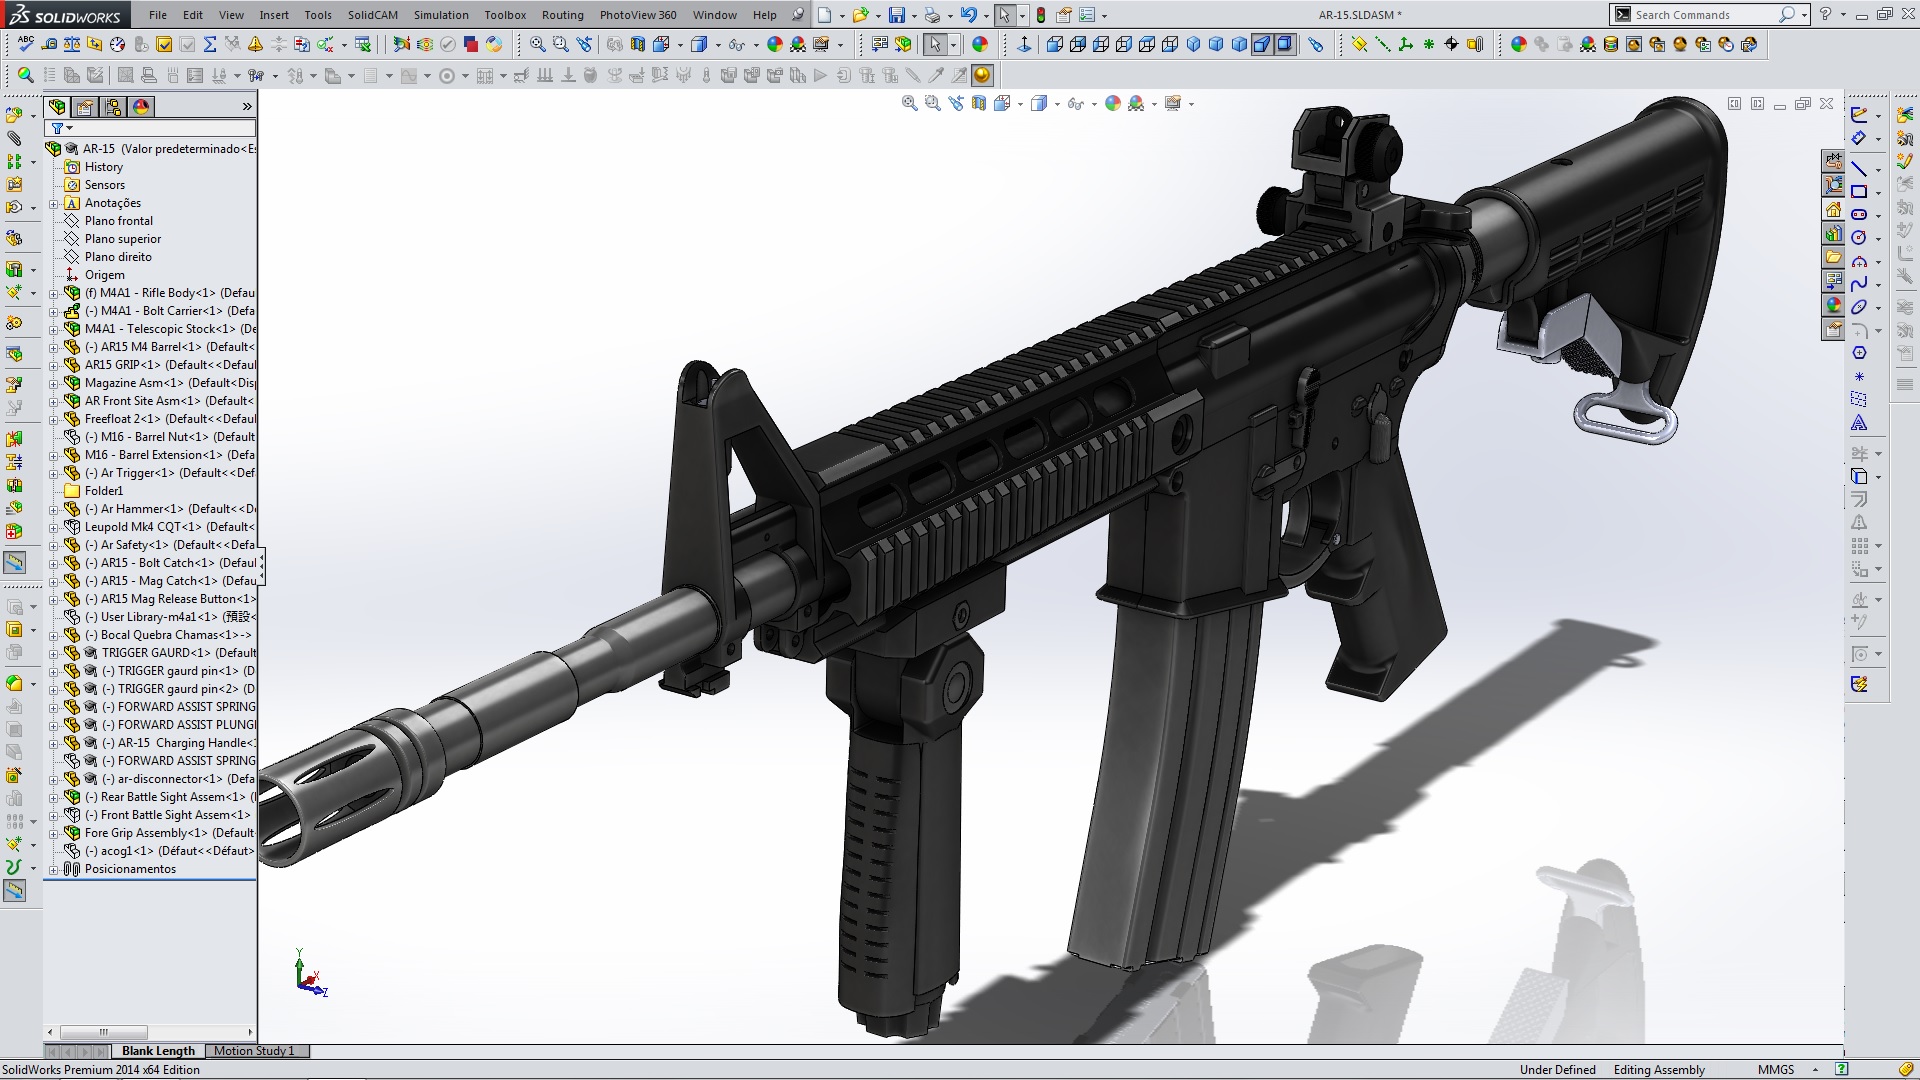Viewport: 1920px width, 1080px height.
Task: Expand the Fore Grip Assembly tree node
Action: click(54, 833)
